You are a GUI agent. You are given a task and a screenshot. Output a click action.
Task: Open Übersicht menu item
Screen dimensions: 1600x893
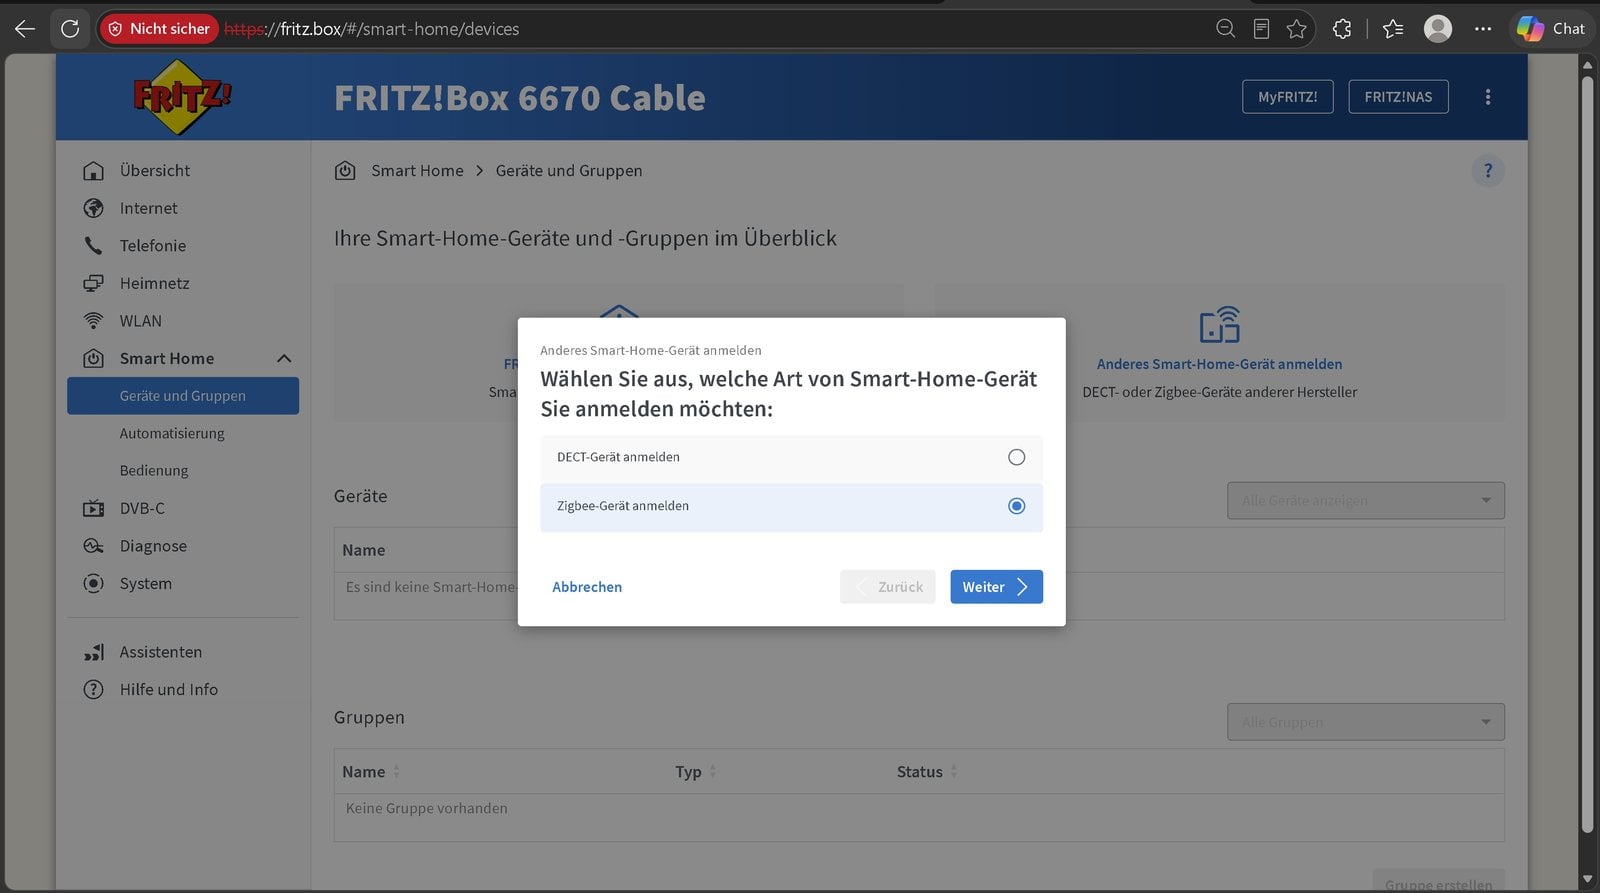pos(155,171)
